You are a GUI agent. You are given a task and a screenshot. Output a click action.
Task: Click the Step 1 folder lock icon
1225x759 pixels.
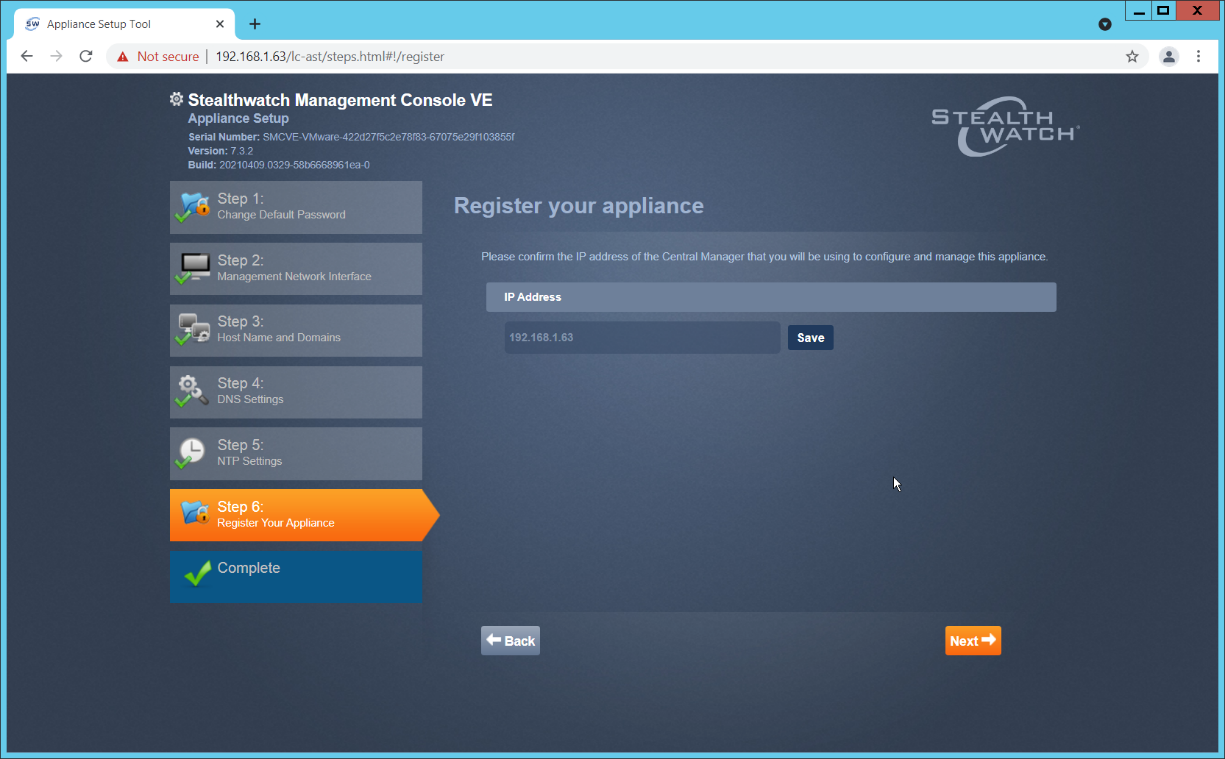pyautogui.click(x=193, y=207)
